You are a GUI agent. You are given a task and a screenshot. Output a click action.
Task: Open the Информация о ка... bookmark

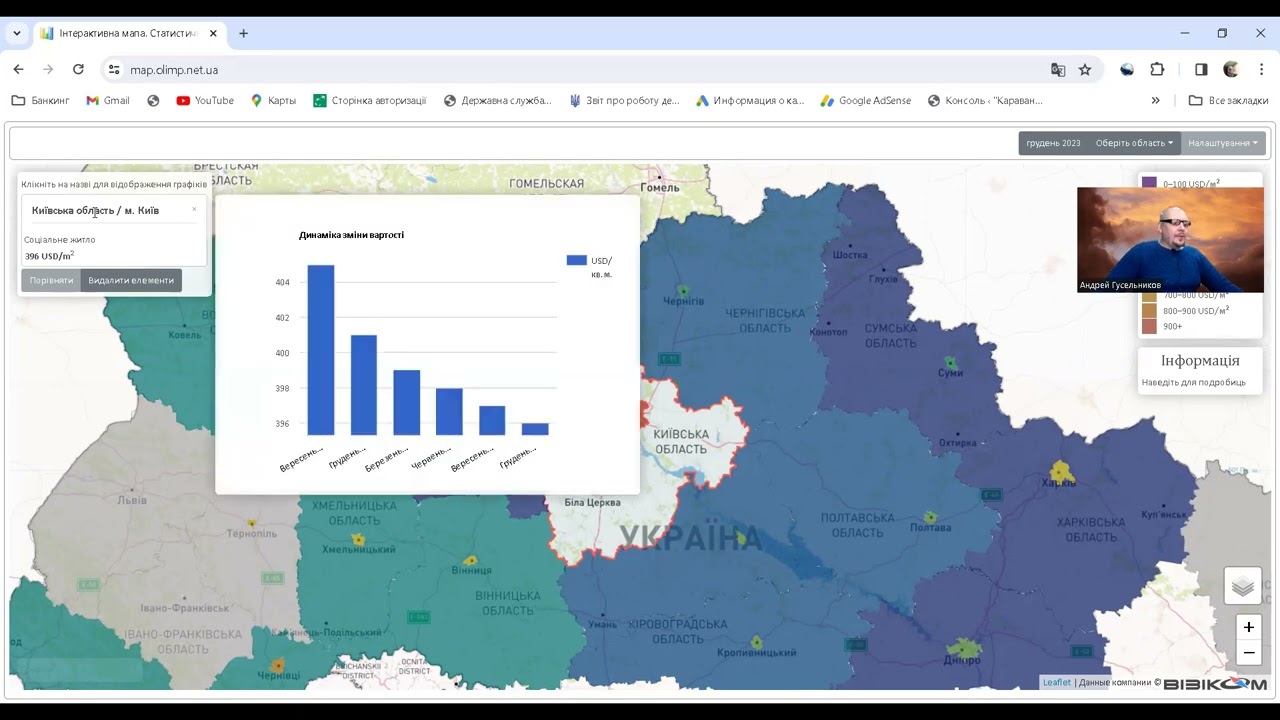click(x=750, y=100)
